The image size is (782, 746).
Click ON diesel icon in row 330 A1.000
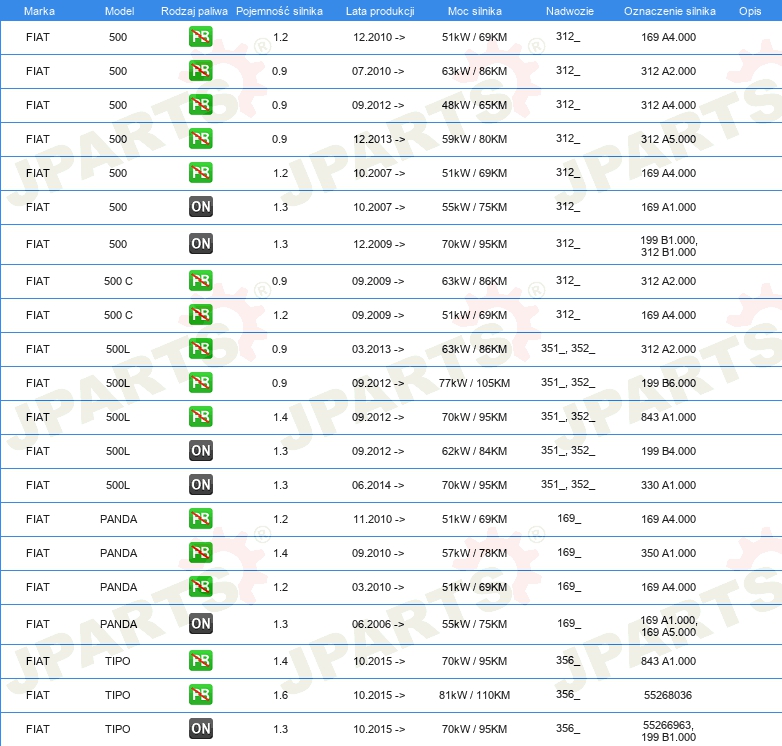tap(200, 484)
